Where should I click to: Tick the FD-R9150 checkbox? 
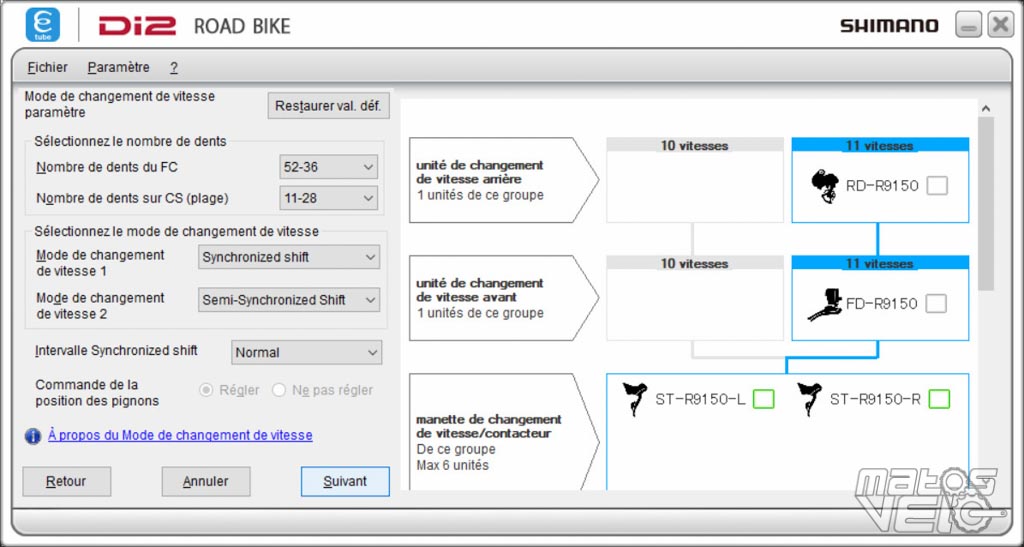pyautogui.click(x=936, y=304)
